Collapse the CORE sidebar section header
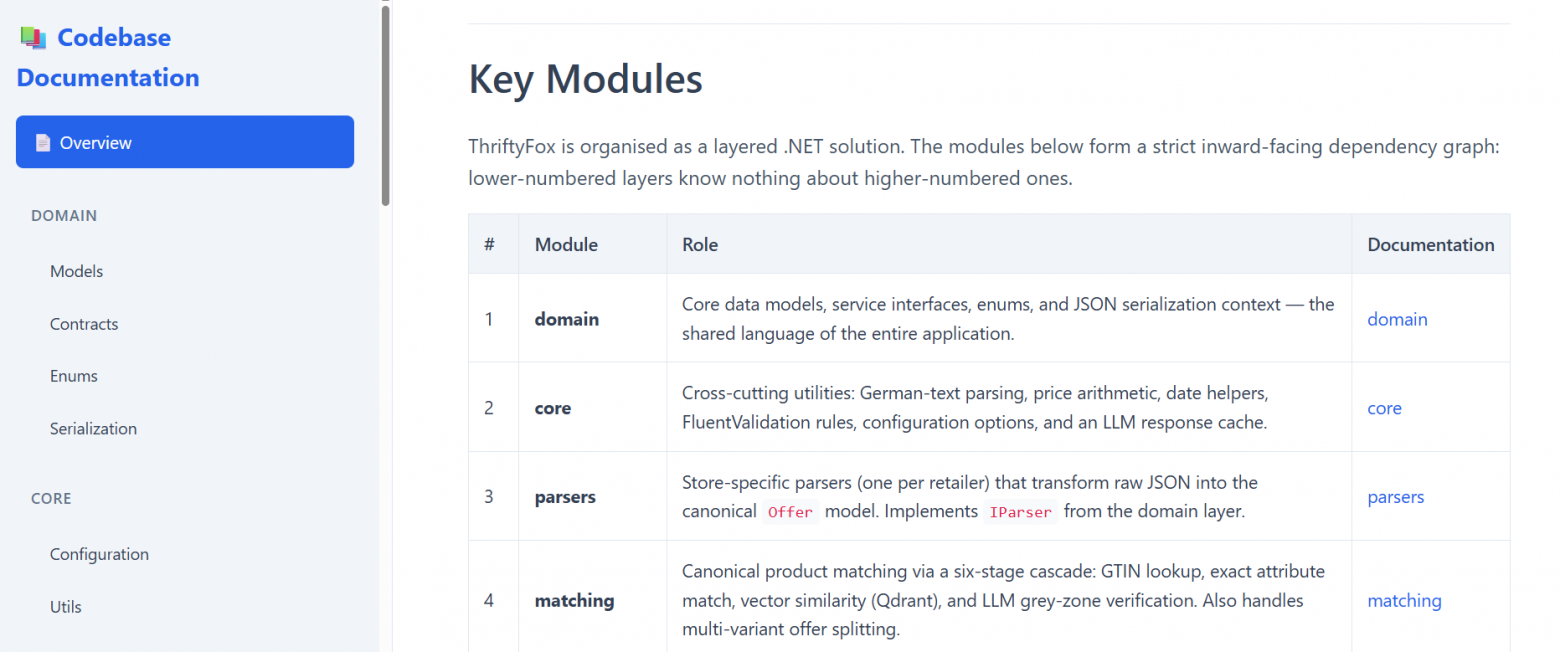Viewport: 1560px width, 652px height. point(51,498)
